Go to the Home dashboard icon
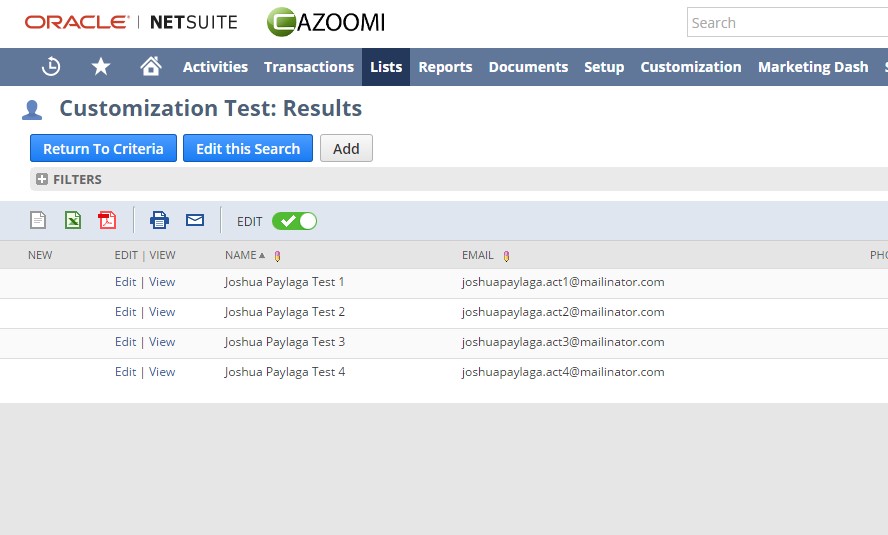The height and width of the screenshot is (535, 888). pos(151,67)
